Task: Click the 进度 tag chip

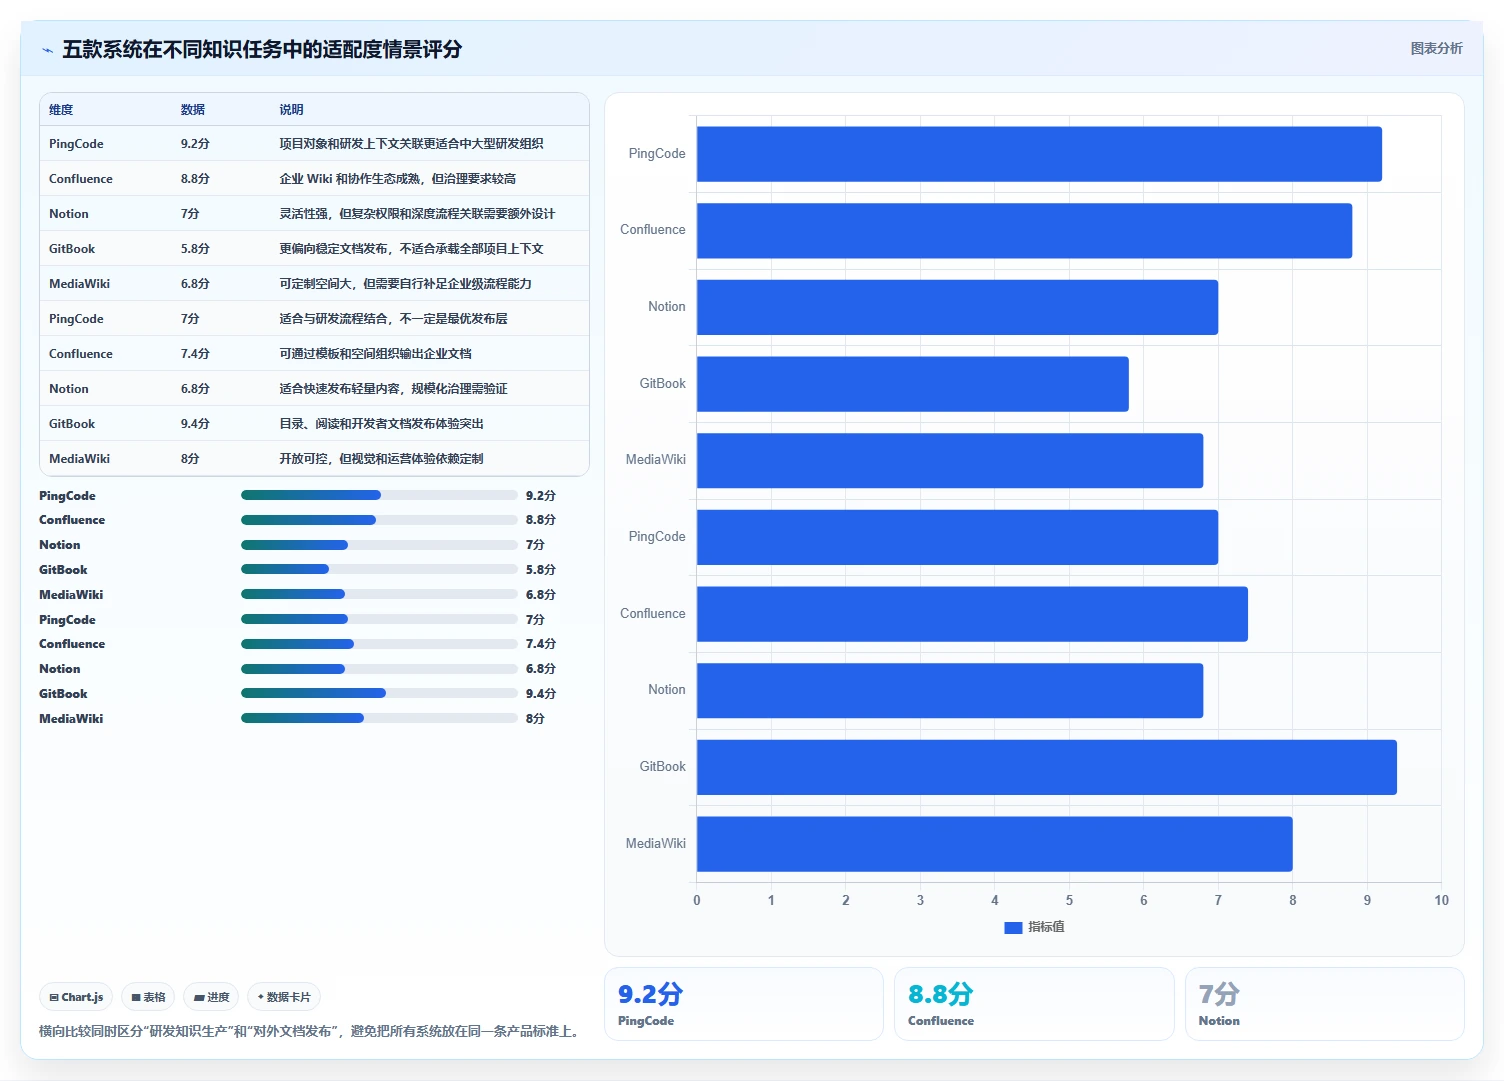Action: point(211,997)
